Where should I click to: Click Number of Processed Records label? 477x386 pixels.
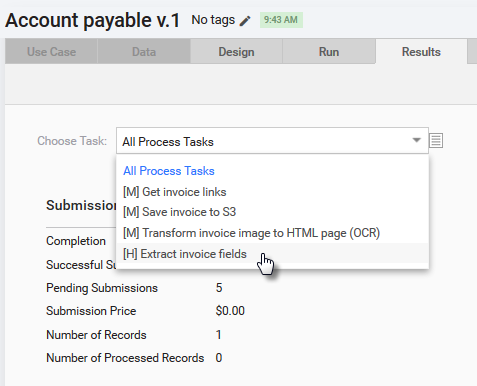pyautogui.click(x=125, y=358)
